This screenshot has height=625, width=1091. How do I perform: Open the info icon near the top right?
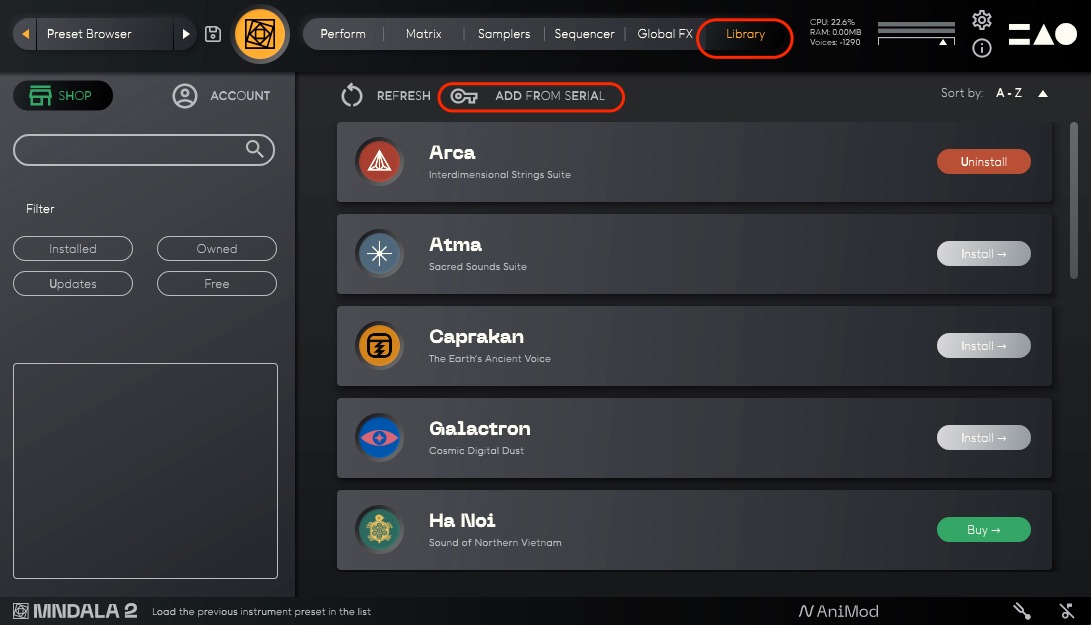click(982, 48)
